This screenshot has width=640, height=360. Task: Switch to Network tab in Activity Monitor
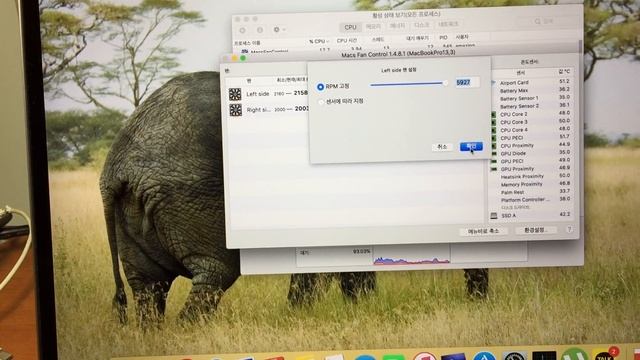point(448,24)
